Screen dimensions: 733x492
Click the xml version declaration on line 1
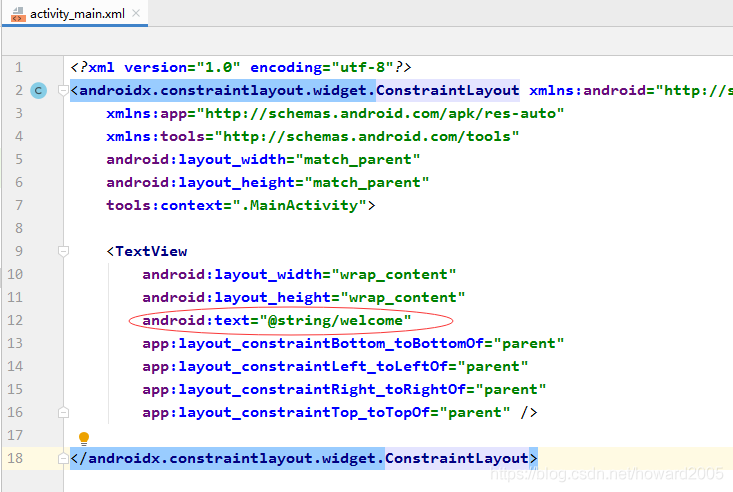point(241,67)
